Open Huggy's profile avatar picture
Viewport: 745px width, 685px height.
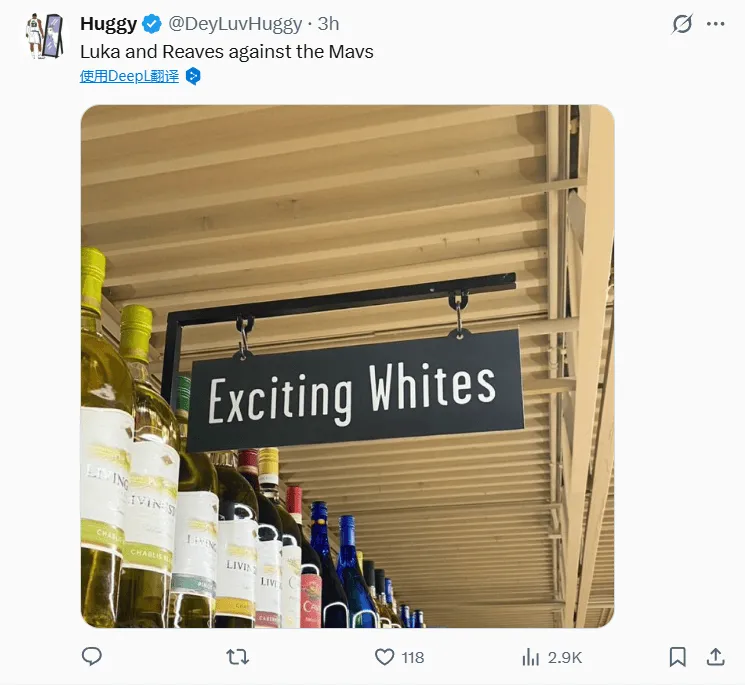point(43,37)
